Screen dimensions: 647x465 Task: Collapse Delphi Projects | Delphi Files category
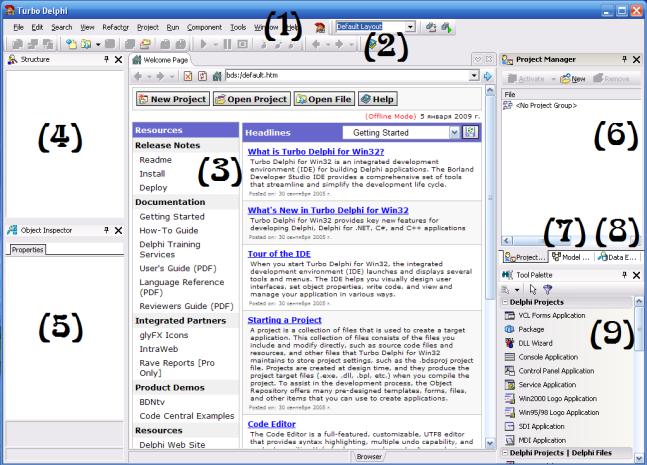coord(505,453)
